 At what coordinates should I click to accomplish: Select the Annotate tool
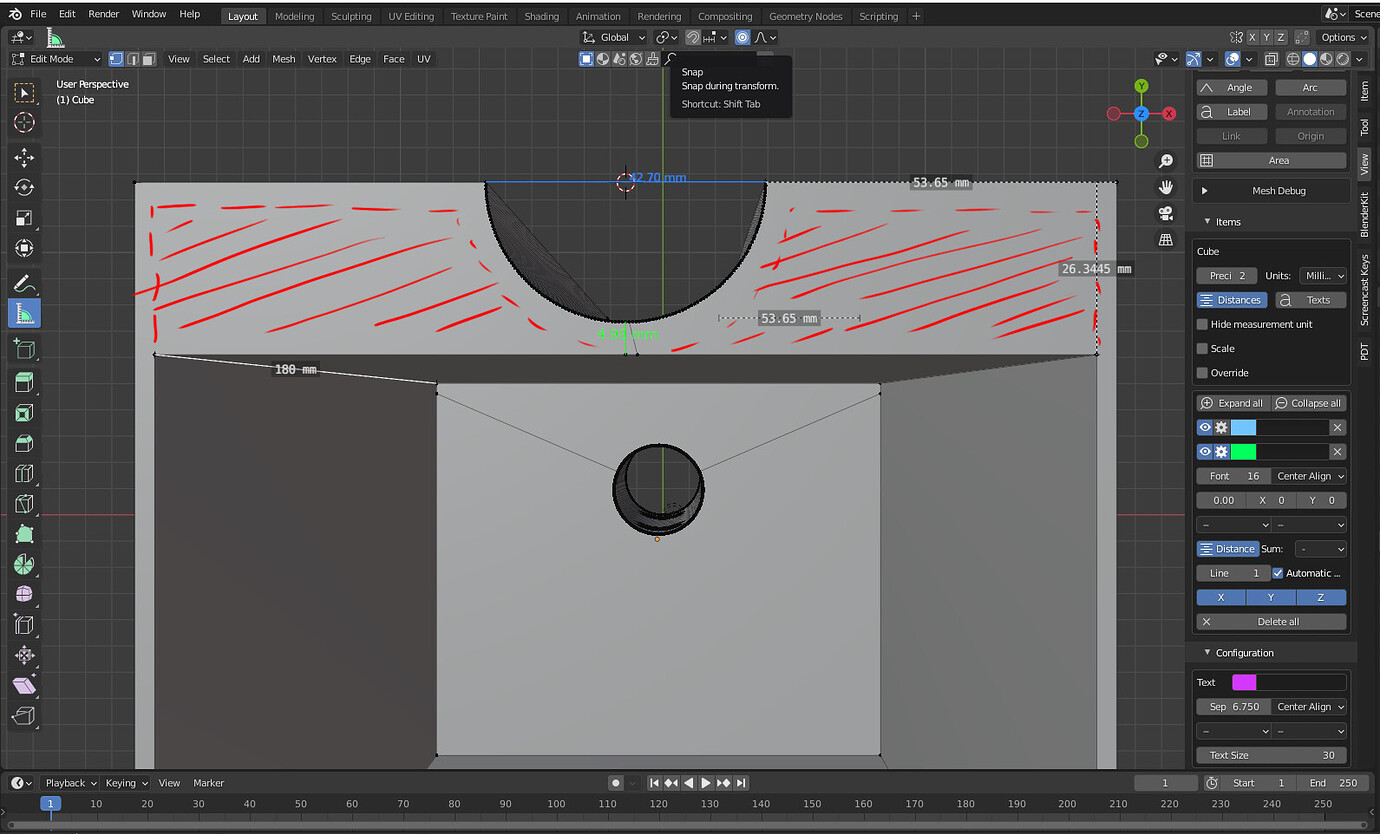click(x=22, y=283)
